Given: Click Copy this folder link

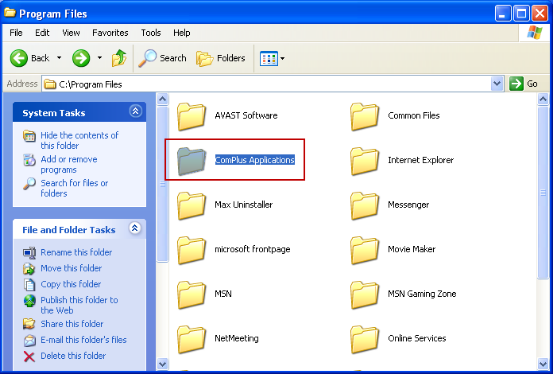Looking at the screenshot, I should 71,284.
